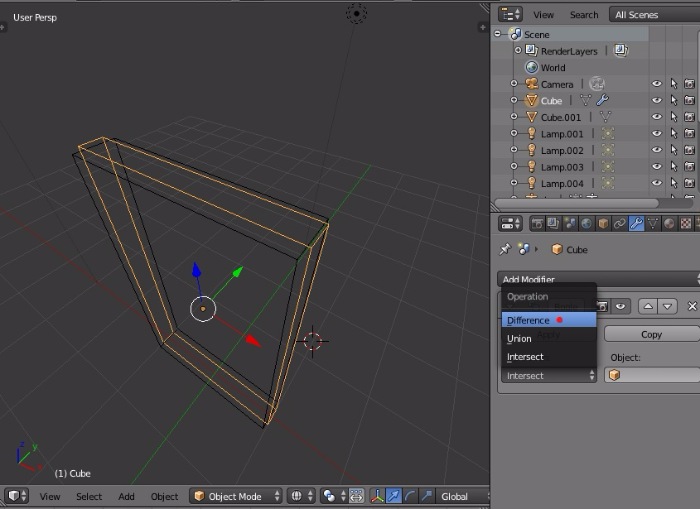Open the Modifiers tab wrench icon
The height and width of the screenshot is (509, 700).
tap(636, 223)
